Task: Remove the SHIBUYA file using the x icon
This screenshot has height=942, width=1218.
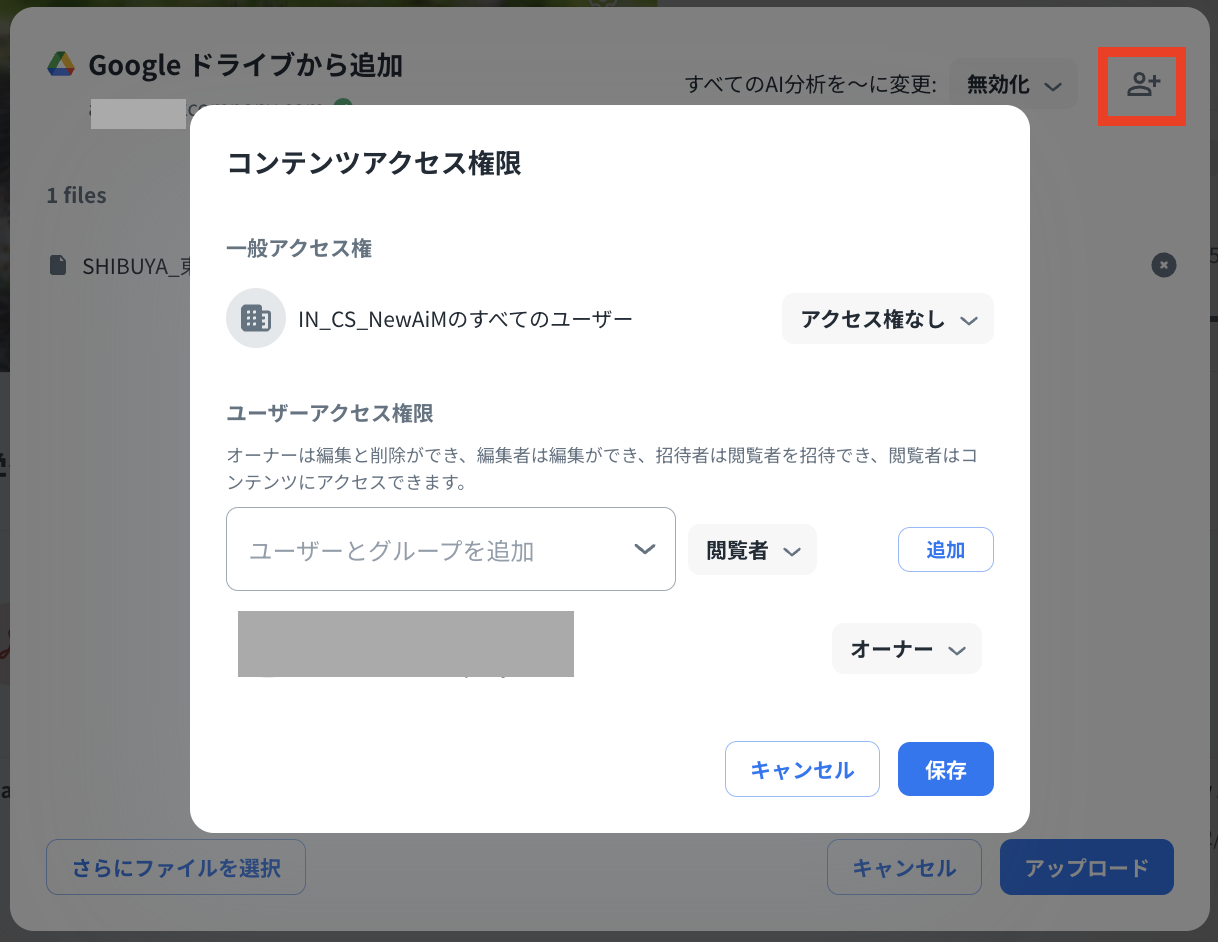Action: [x=1163, y=265]
